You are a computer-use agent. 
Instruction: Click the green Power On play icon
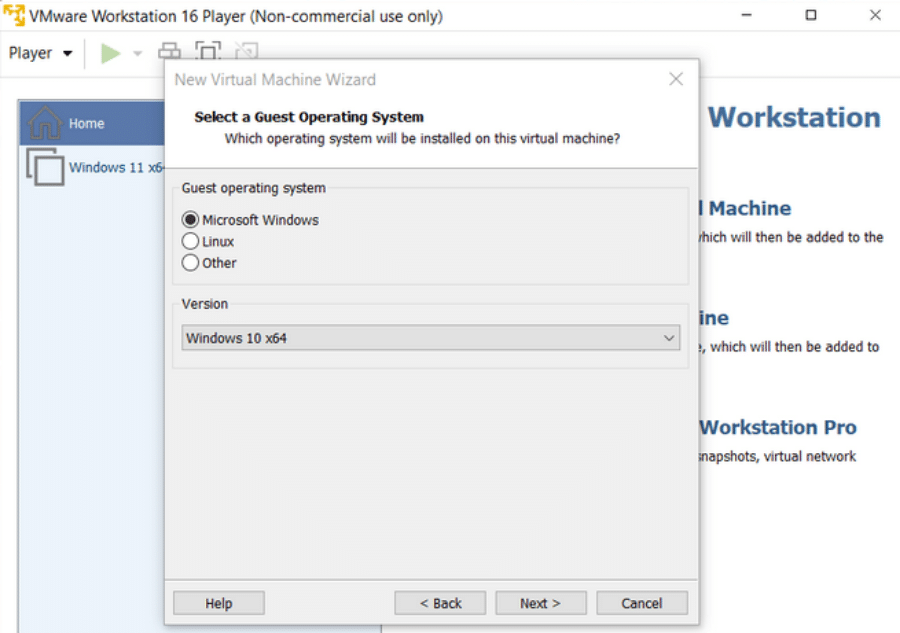[111, 53]
